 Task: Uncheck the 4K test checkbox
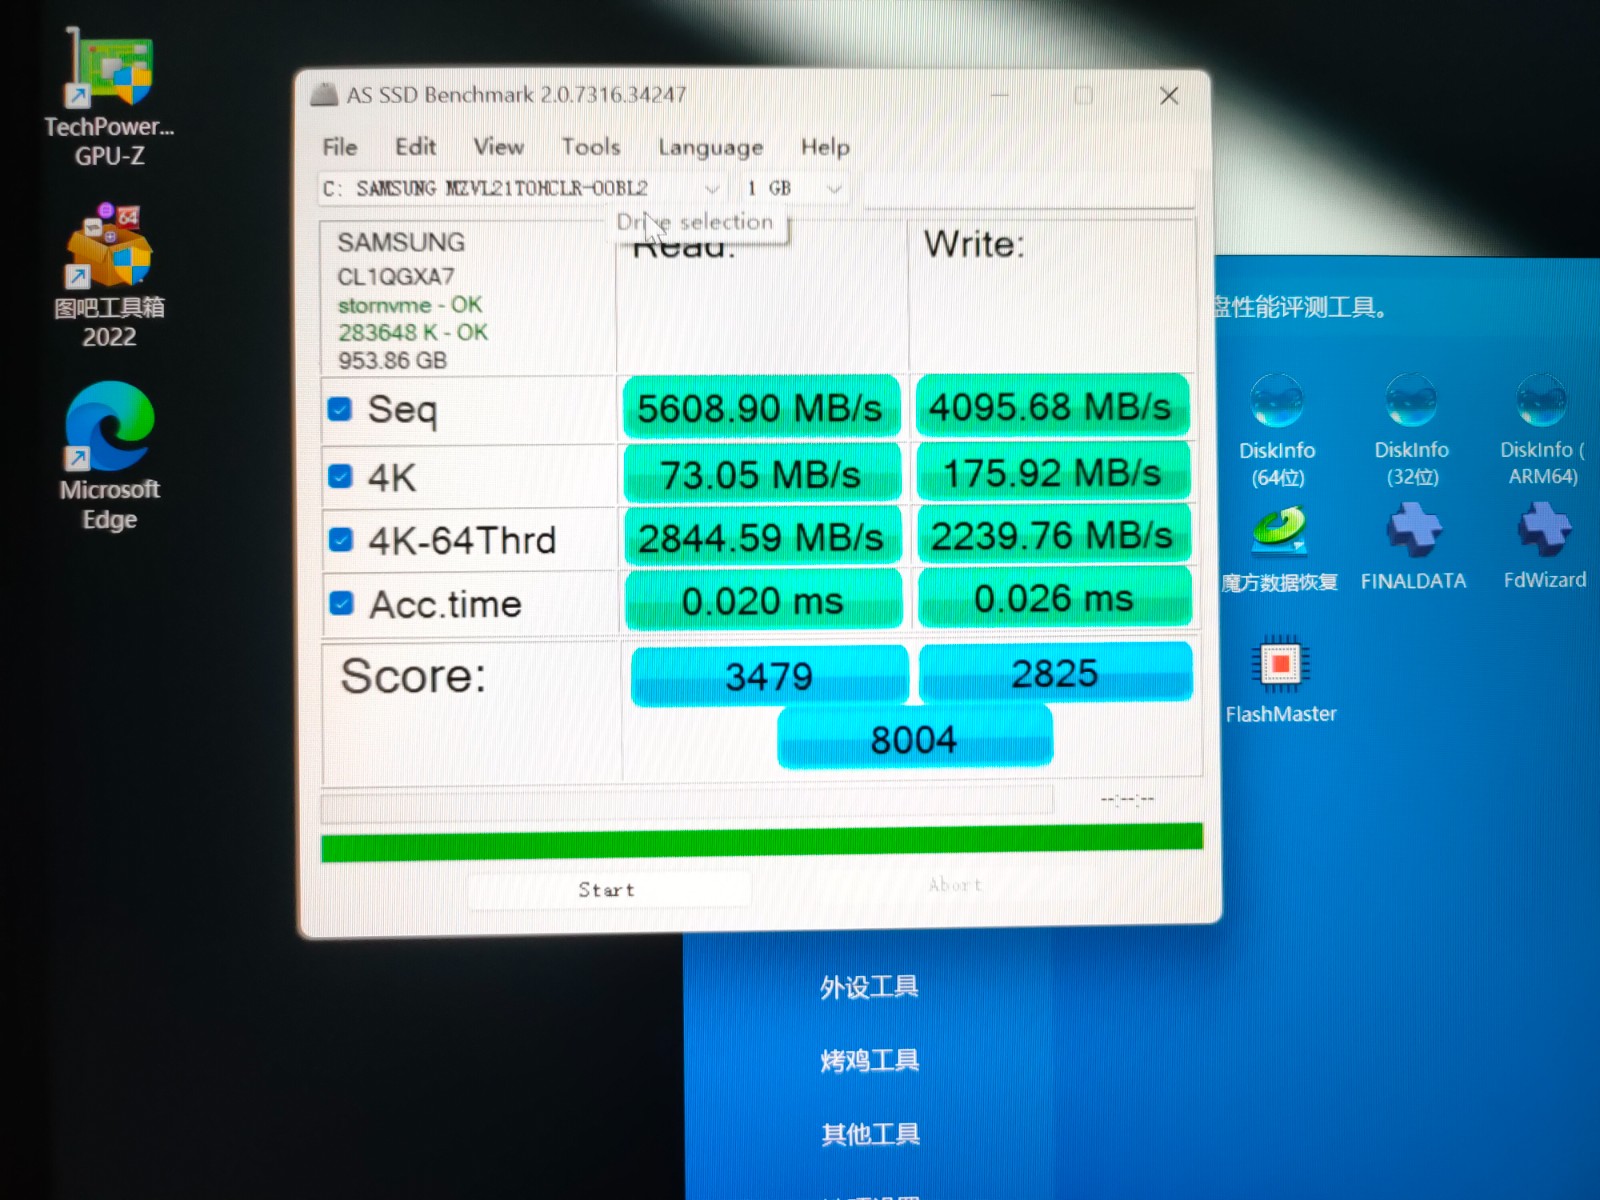[340, 476]
